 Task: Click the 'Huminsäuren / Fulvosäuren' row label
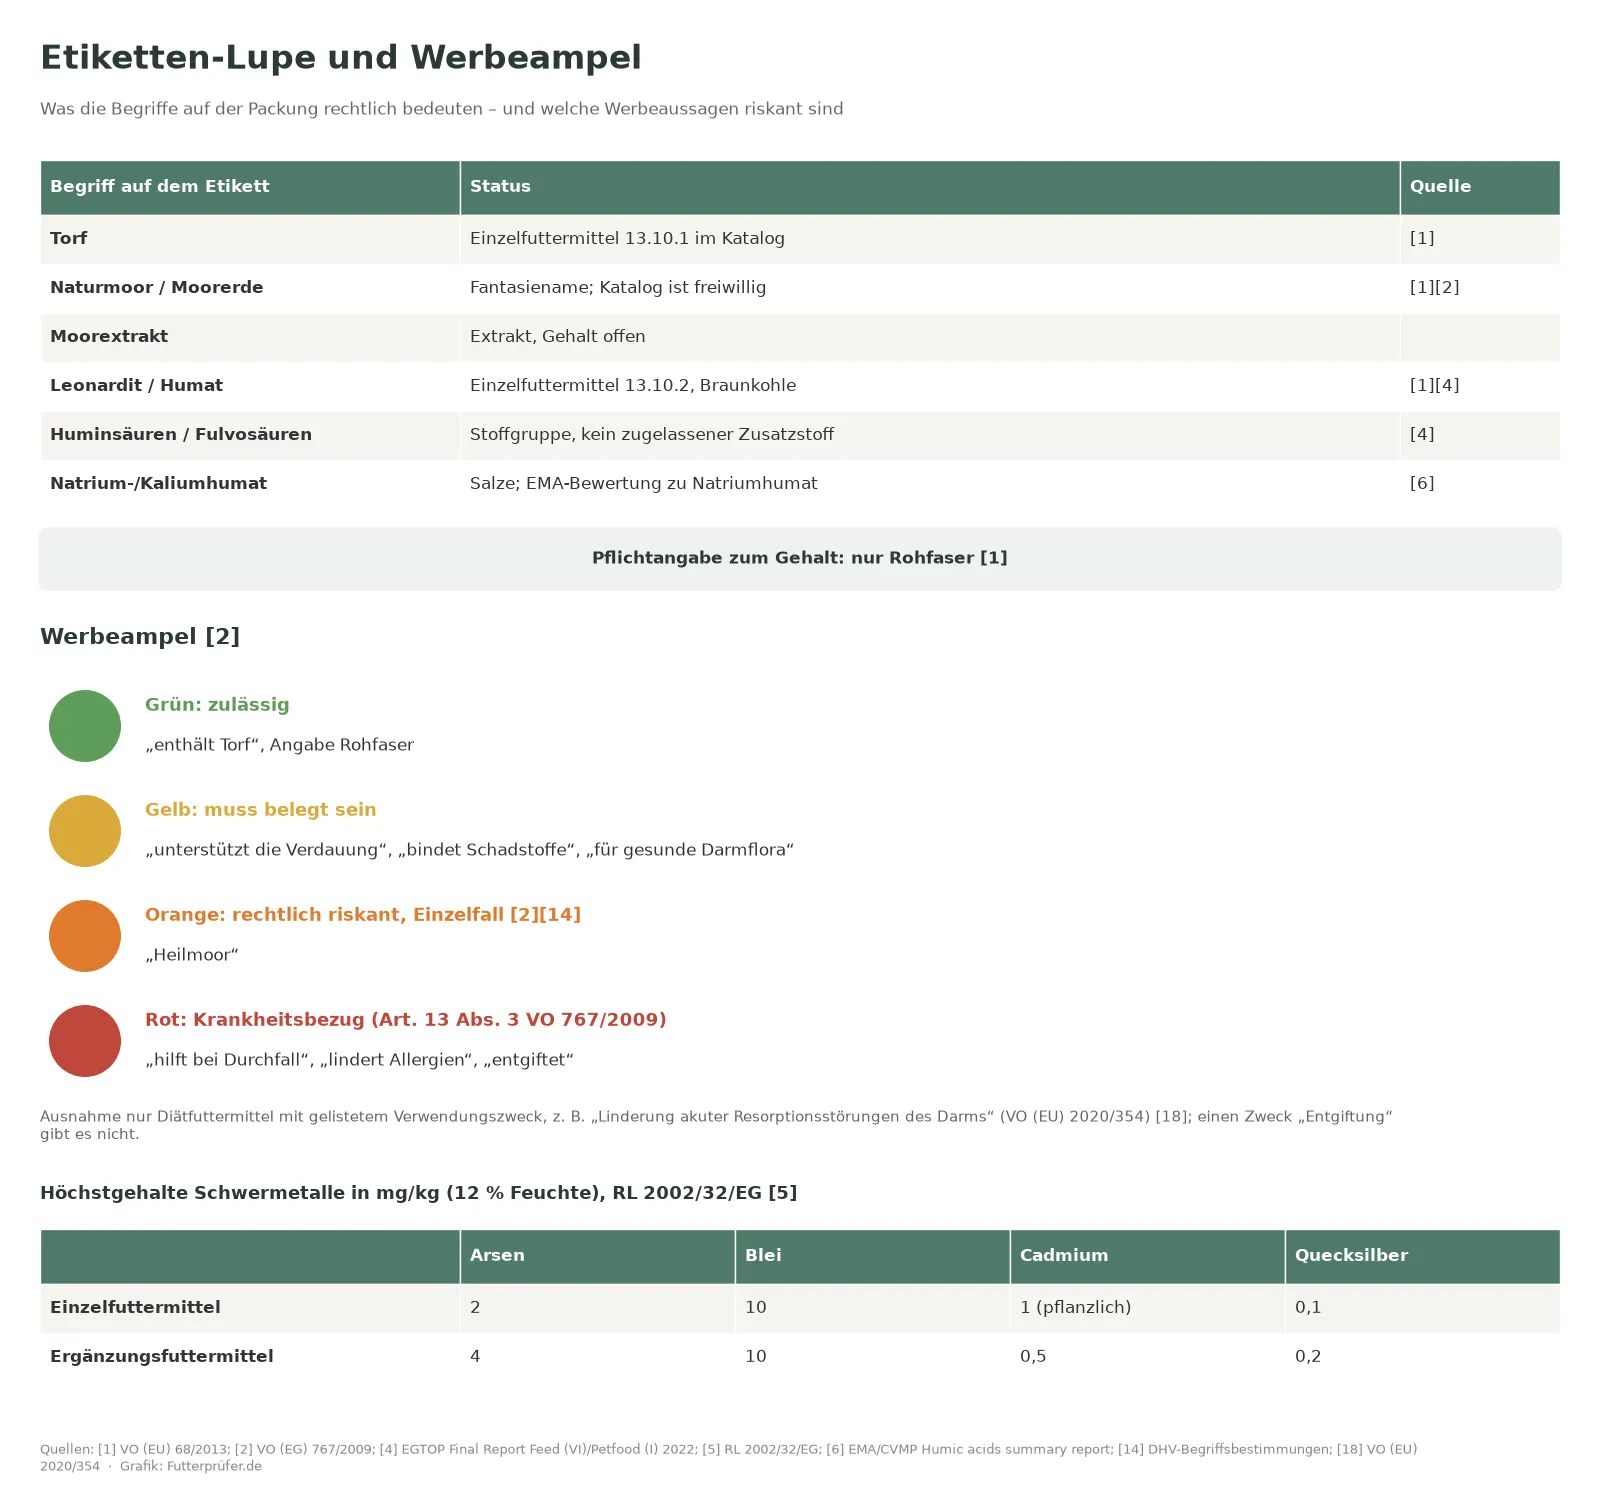(x=181, y=434)
